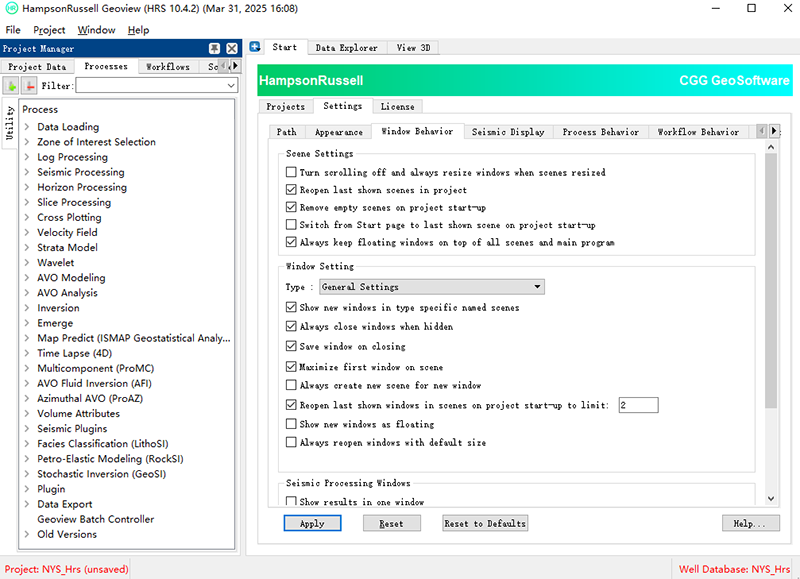
Task: Open the Project menu
Action: click(x=49, y=30)
